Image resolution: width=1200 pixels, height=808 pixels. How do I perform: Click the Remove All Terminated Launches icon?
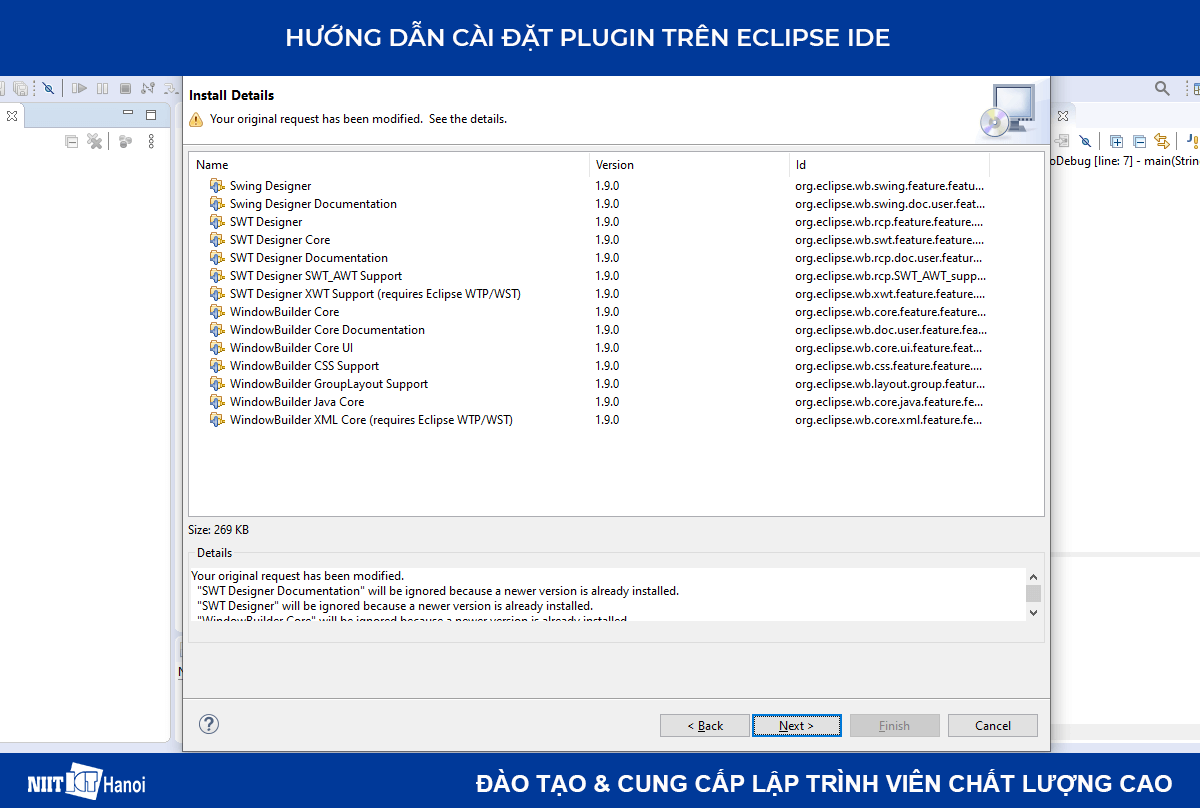tap(94, 141)
